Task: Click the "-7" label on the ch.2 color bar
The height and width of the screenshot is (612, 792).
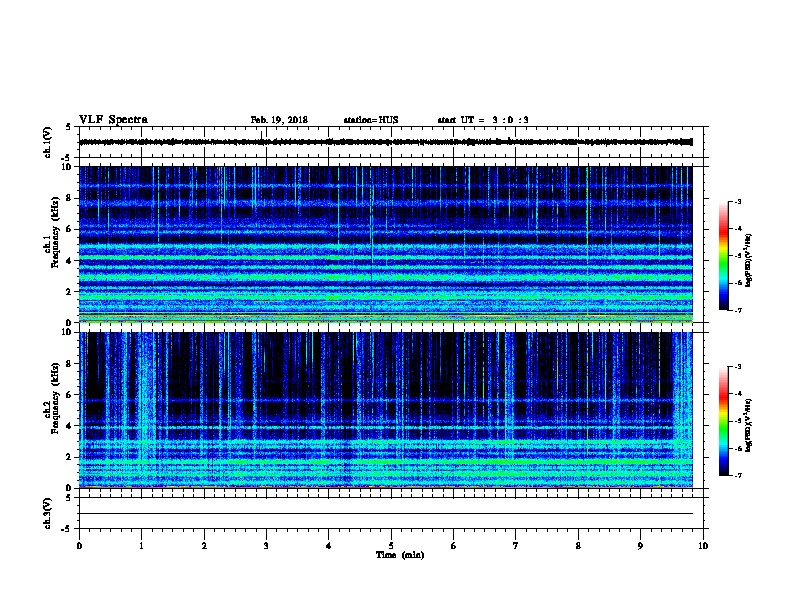Action: (737, 475)
